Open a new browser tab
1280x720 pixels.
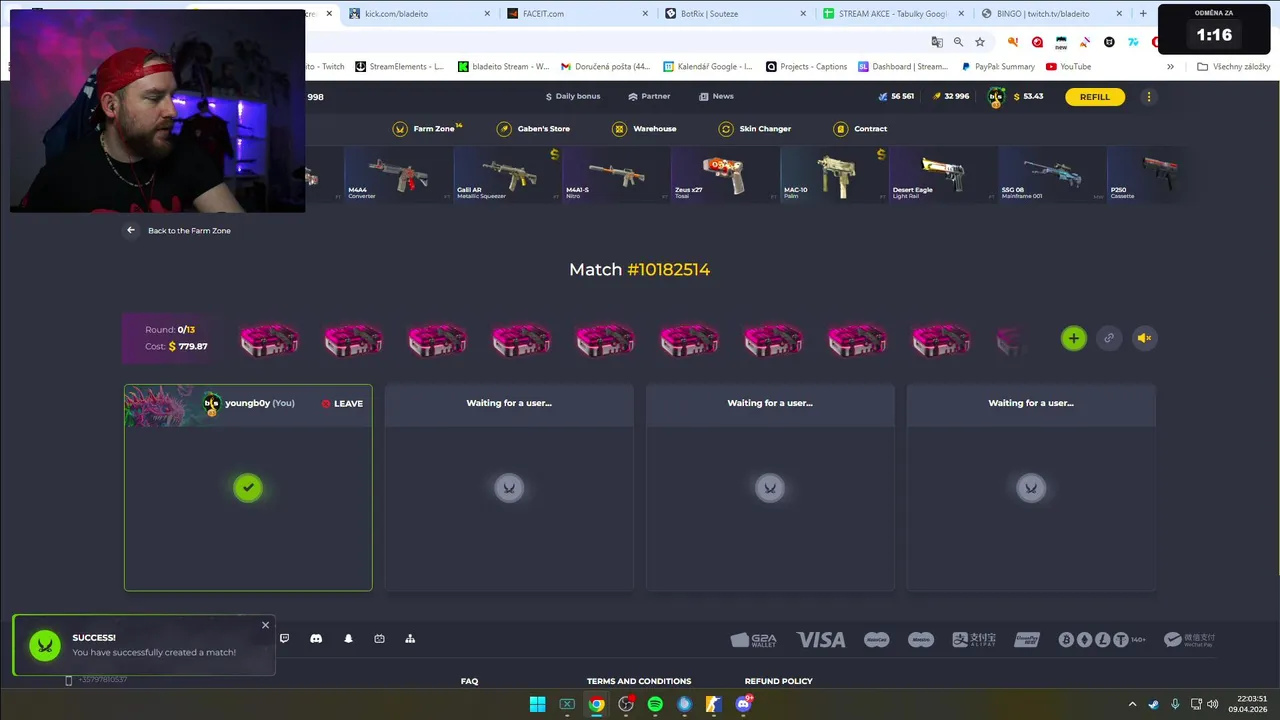point(1143,14)
